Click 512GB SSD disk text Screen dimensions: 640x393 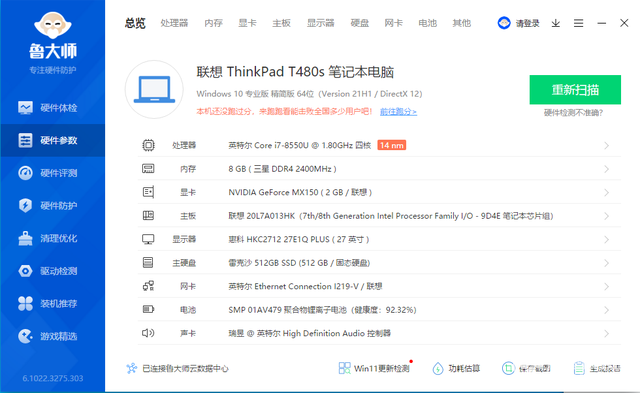pos(299,263)
